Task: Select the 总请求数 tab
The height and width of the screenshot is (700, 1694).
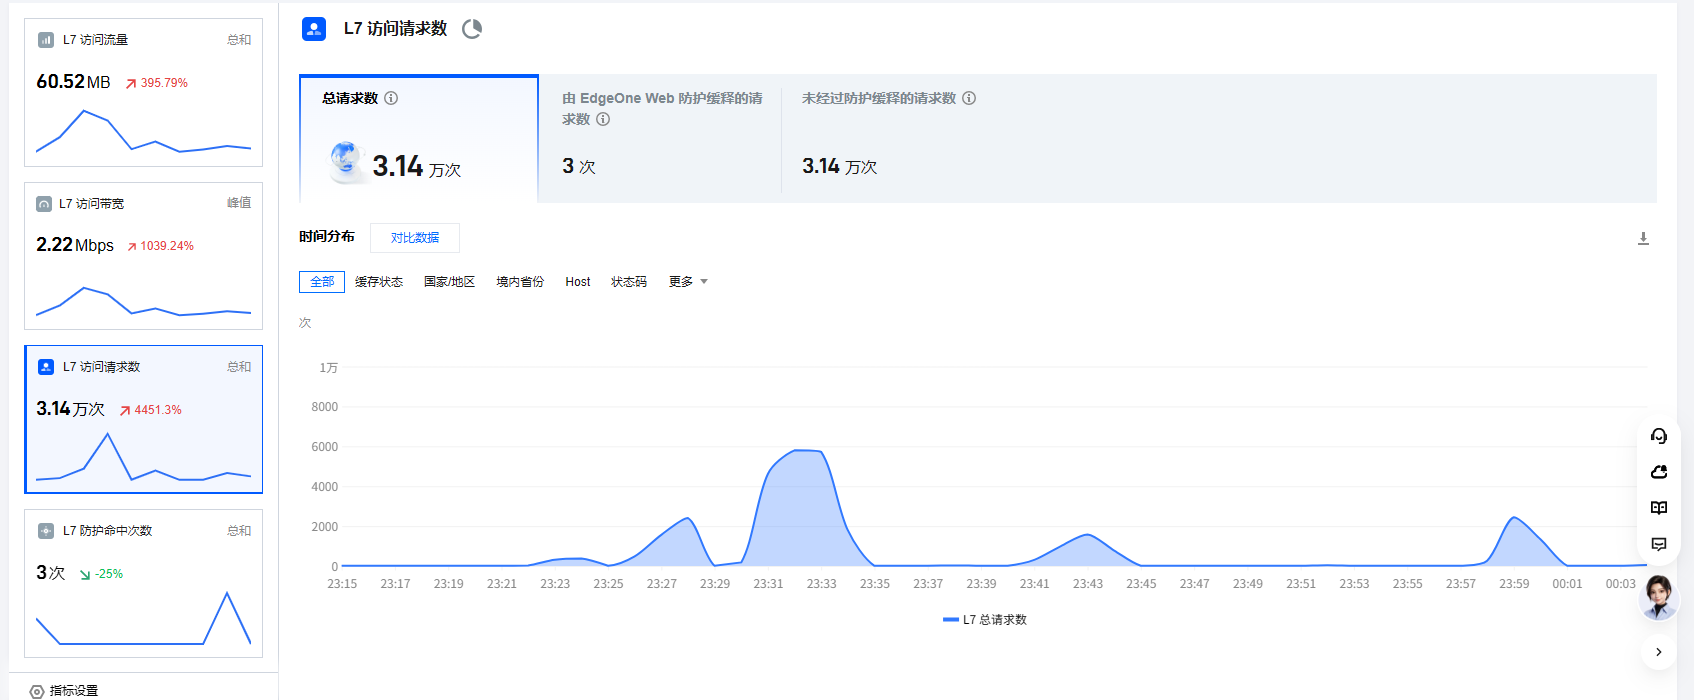Action: click(x=419, y=139)
